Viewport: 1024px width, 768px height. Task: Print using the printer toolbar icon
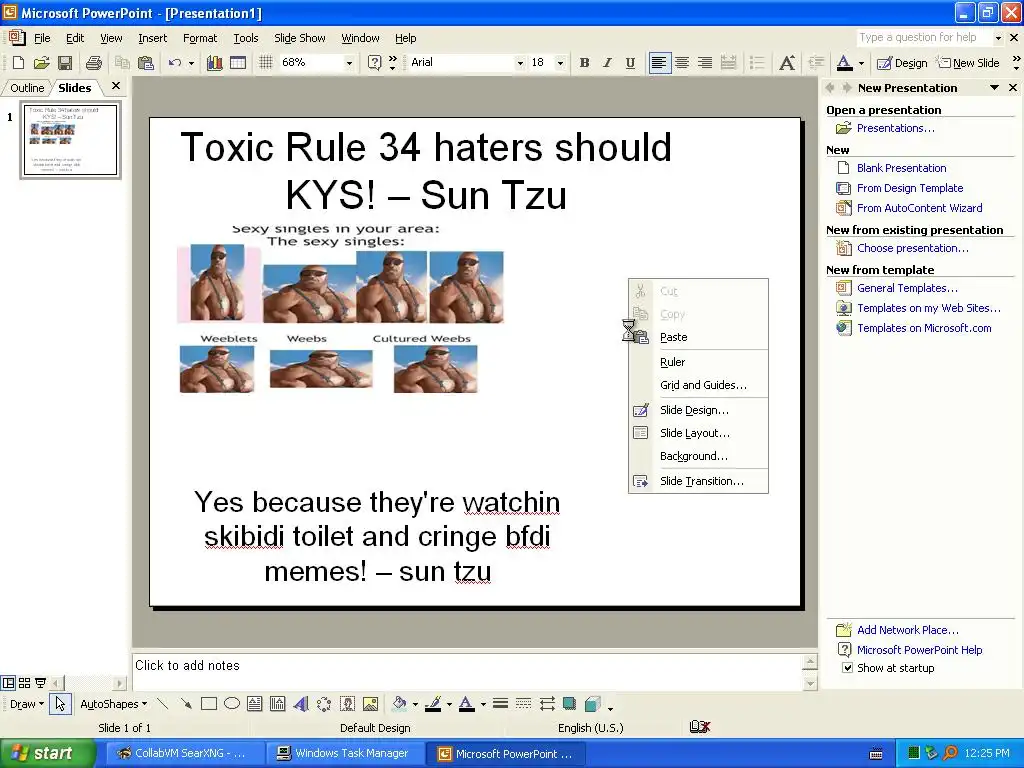94,63
